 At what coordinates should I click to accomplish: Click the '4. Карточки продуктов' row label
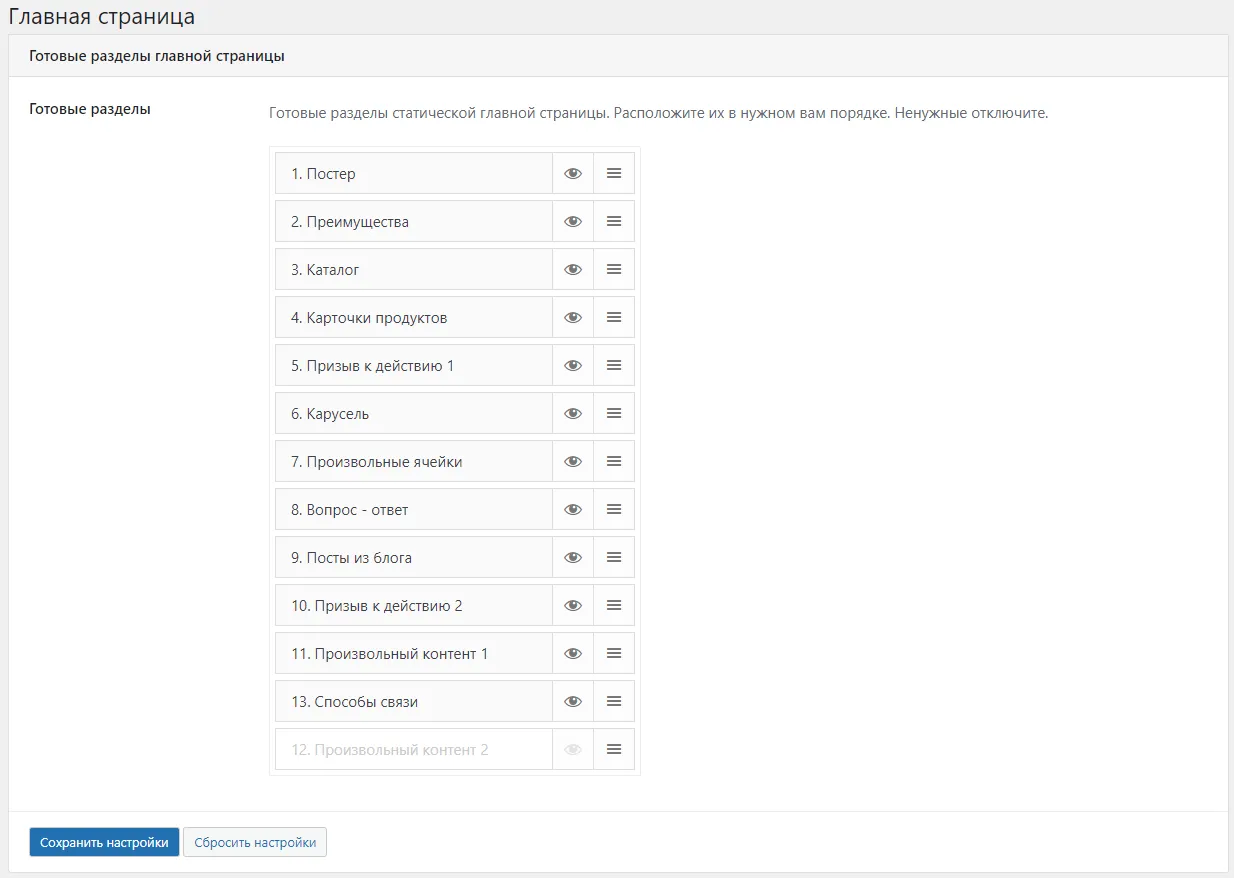tap(414, 317)
